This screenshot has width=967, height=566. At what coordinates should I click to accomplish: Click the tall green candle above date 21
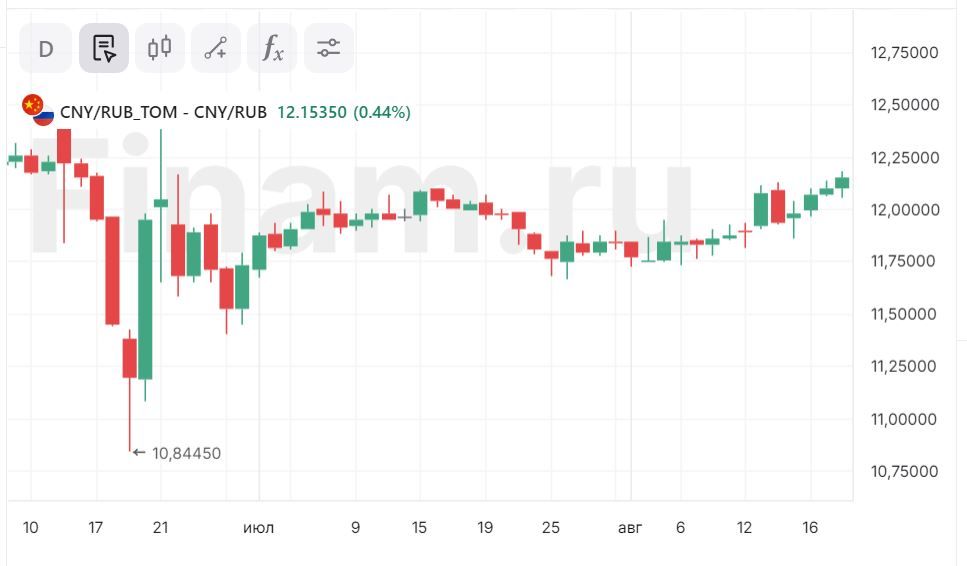[145, 300]
